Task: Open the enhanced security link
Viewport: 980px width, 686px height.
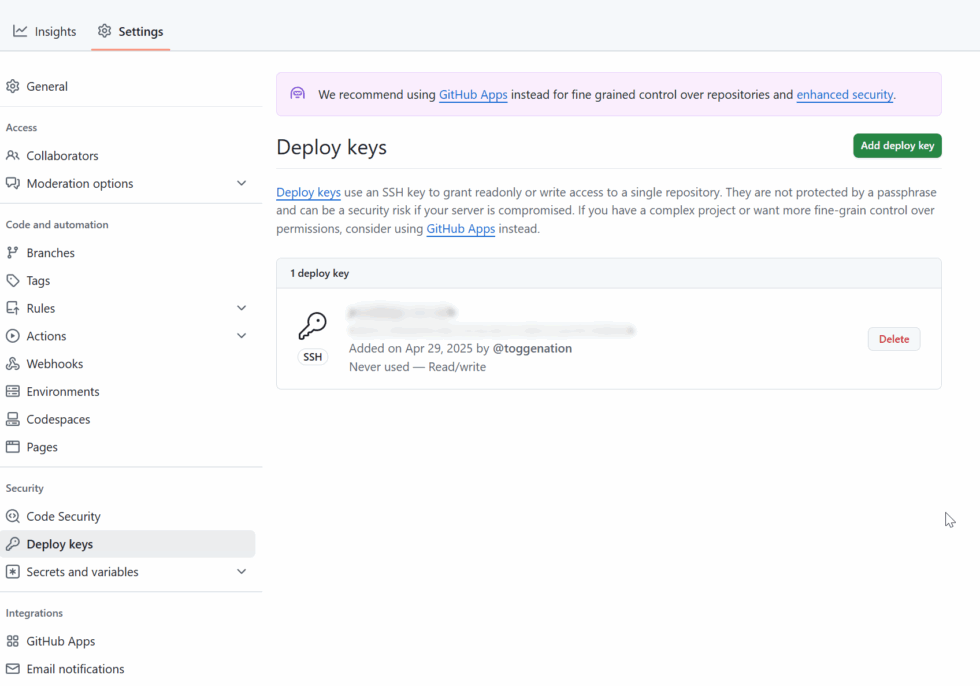Action: (844, 94)
